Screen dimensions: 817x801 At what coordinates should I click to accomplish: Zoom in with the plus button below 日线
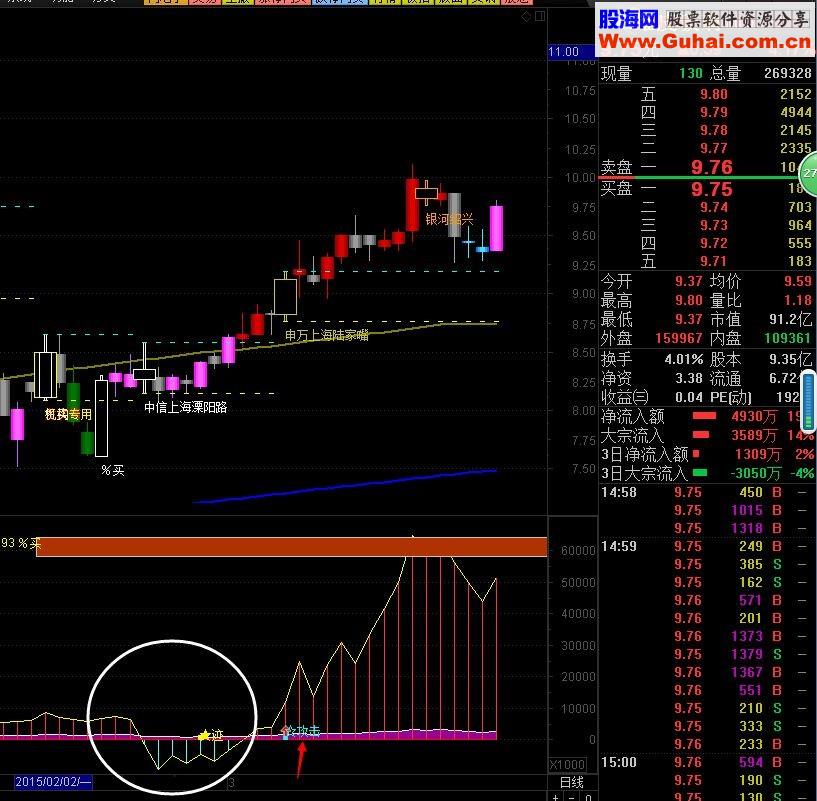click(556, 797)
